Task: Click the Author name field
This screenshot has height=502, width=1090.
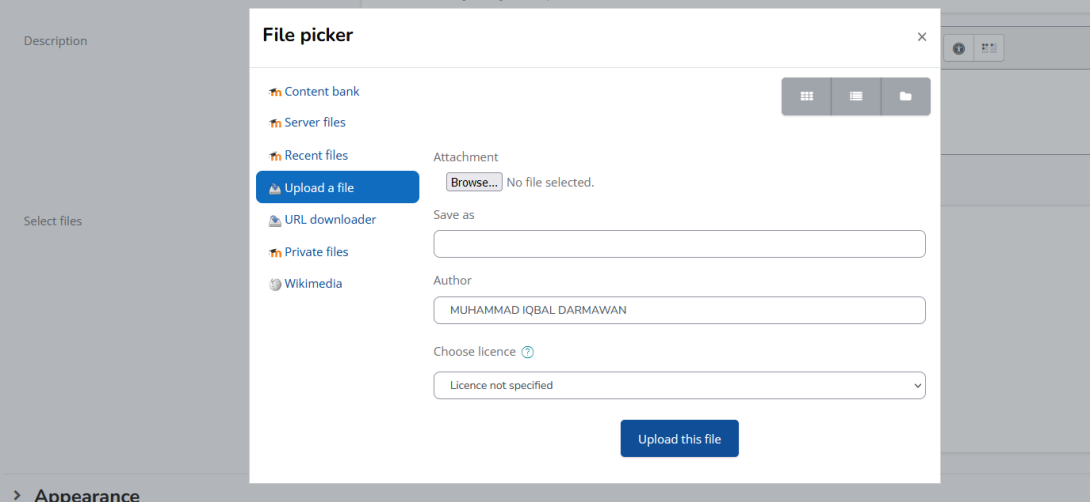Action: [x=679, y=310]
